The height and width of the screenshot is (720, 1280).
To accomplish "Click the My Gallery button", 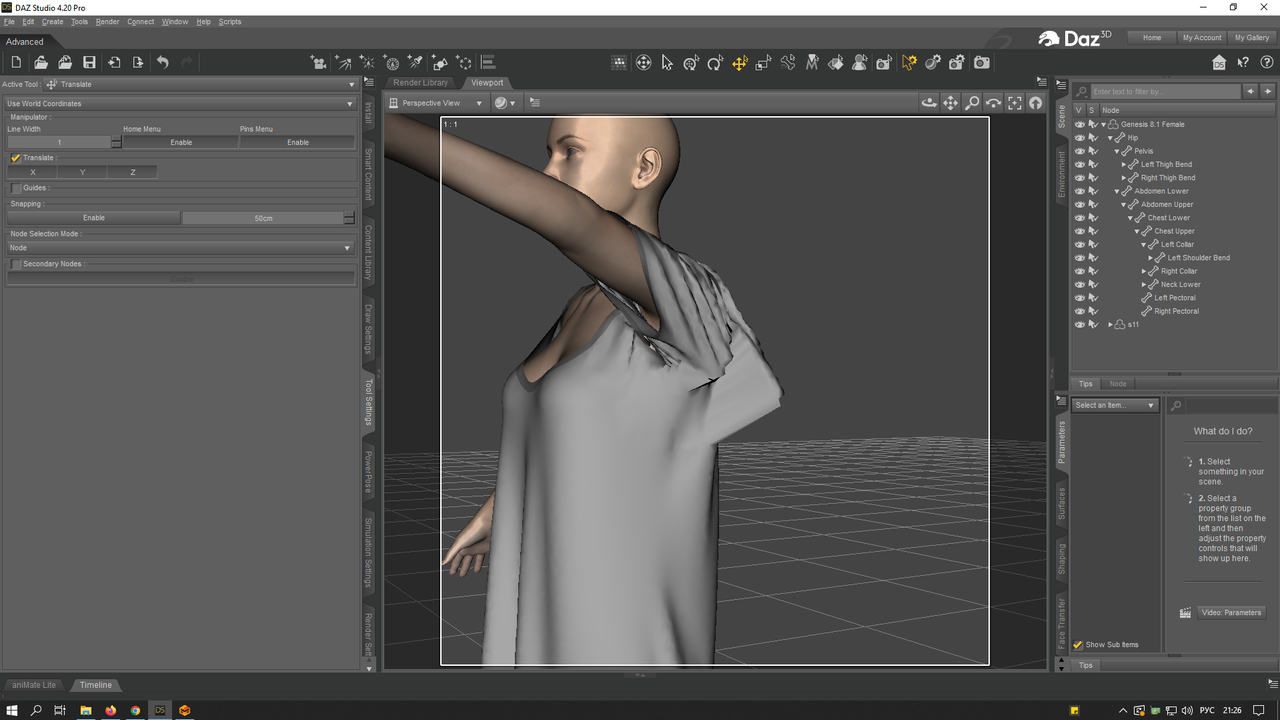I will pyautogui.click(x=1252, y=37).
